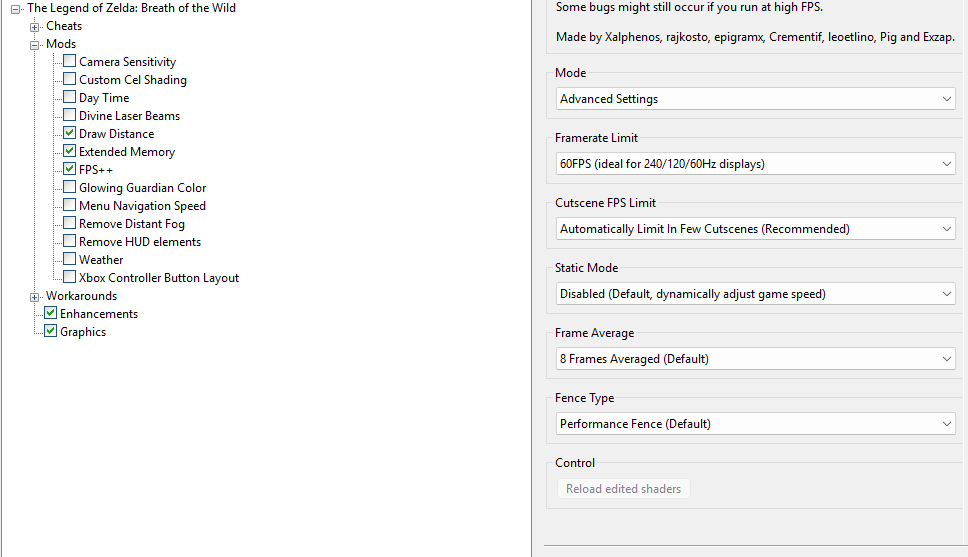Open the Fence Type dropdown
The image size is (968, 557).
[756, 424]
